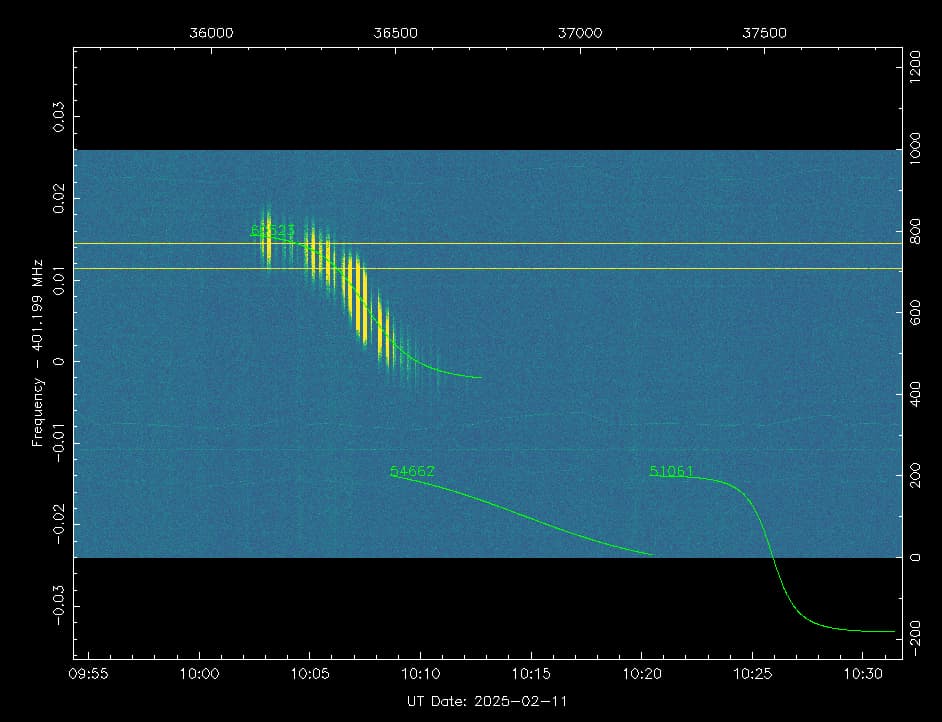Click the 1200 right axis tick label
Image resolution: width=942 pixels, height=722 pixels.
pos(916,69)
